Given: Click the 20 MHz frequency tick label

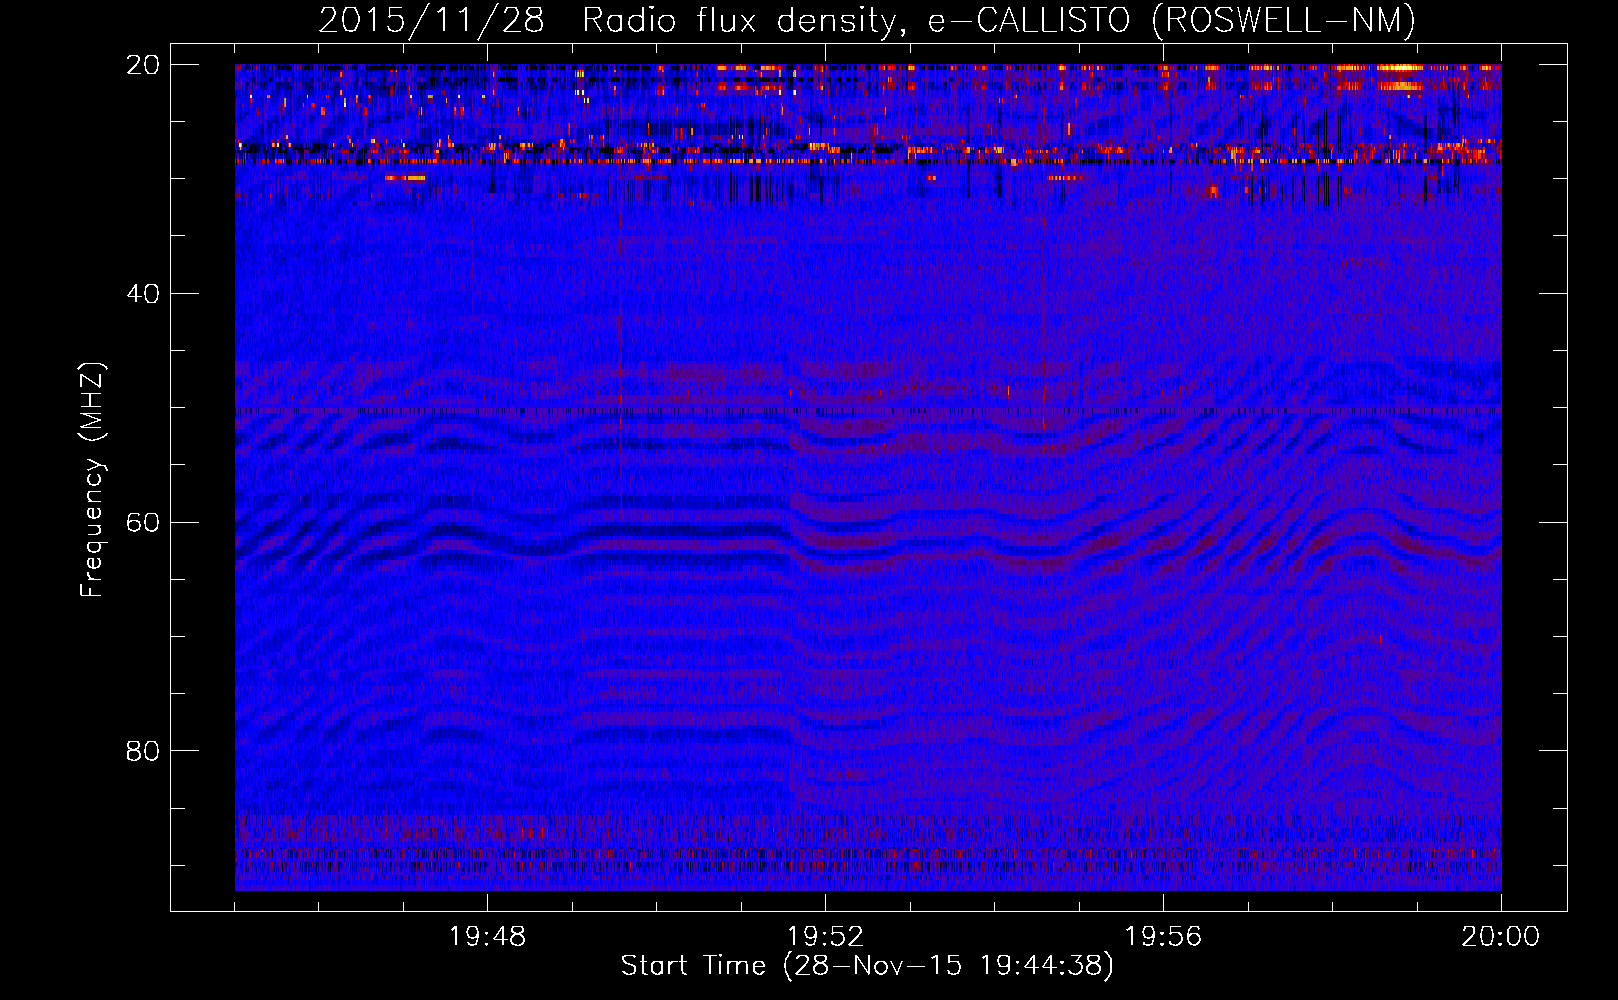Looking at the screenshot, I should click(x=143, y=65).
